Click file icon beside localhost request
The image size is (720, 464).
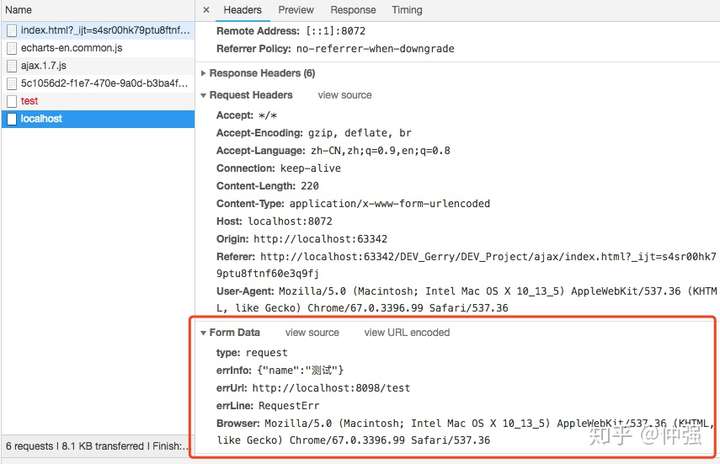tap(12, 119)
